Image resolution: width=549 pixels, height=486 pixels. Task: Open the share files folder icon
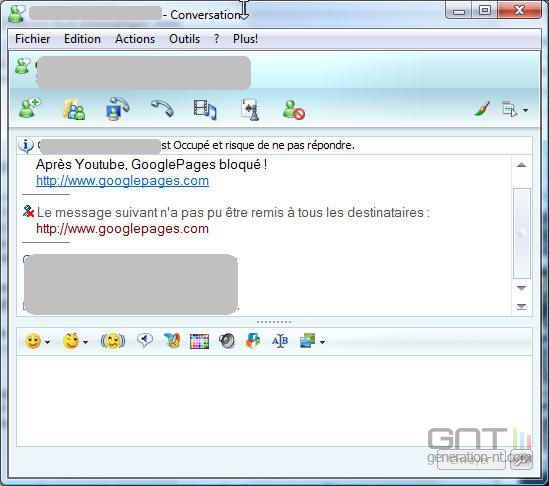click(74, 109)
